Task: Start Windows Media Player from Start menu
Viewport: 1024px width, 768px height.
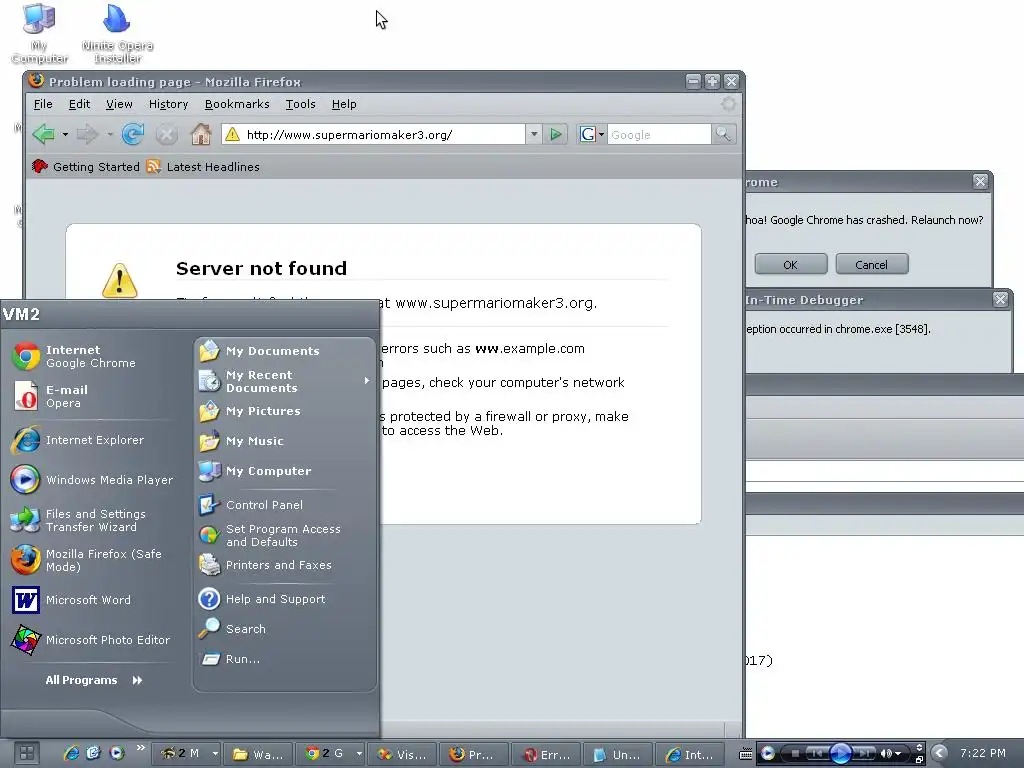Action: (91, 479)
